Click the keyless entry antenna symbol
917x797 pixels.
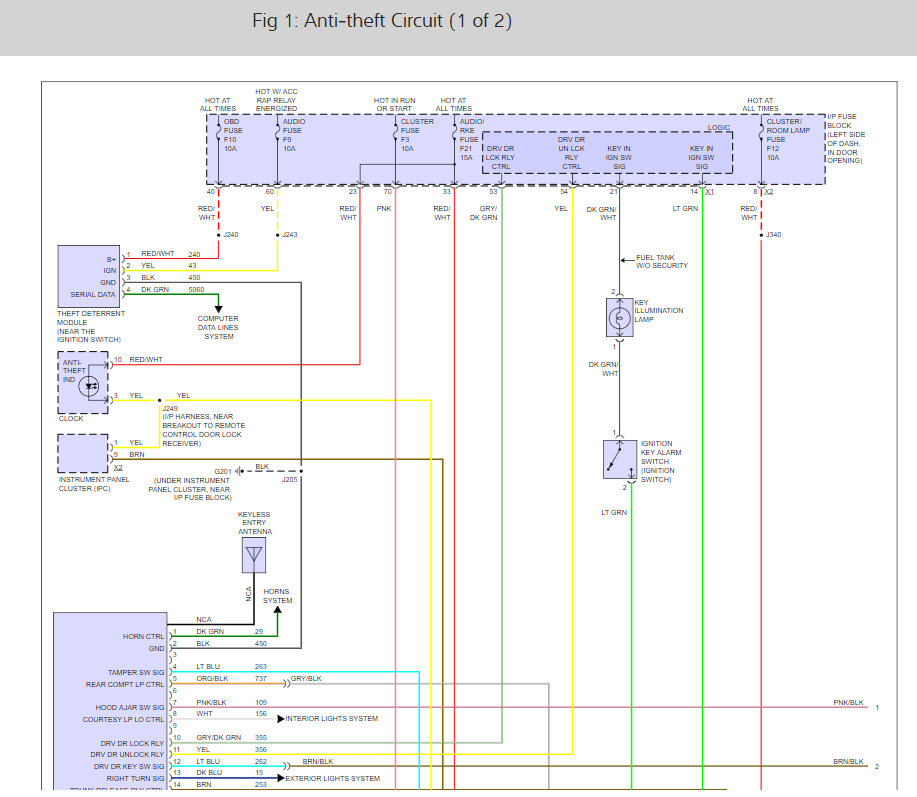[x=254, y=555]
